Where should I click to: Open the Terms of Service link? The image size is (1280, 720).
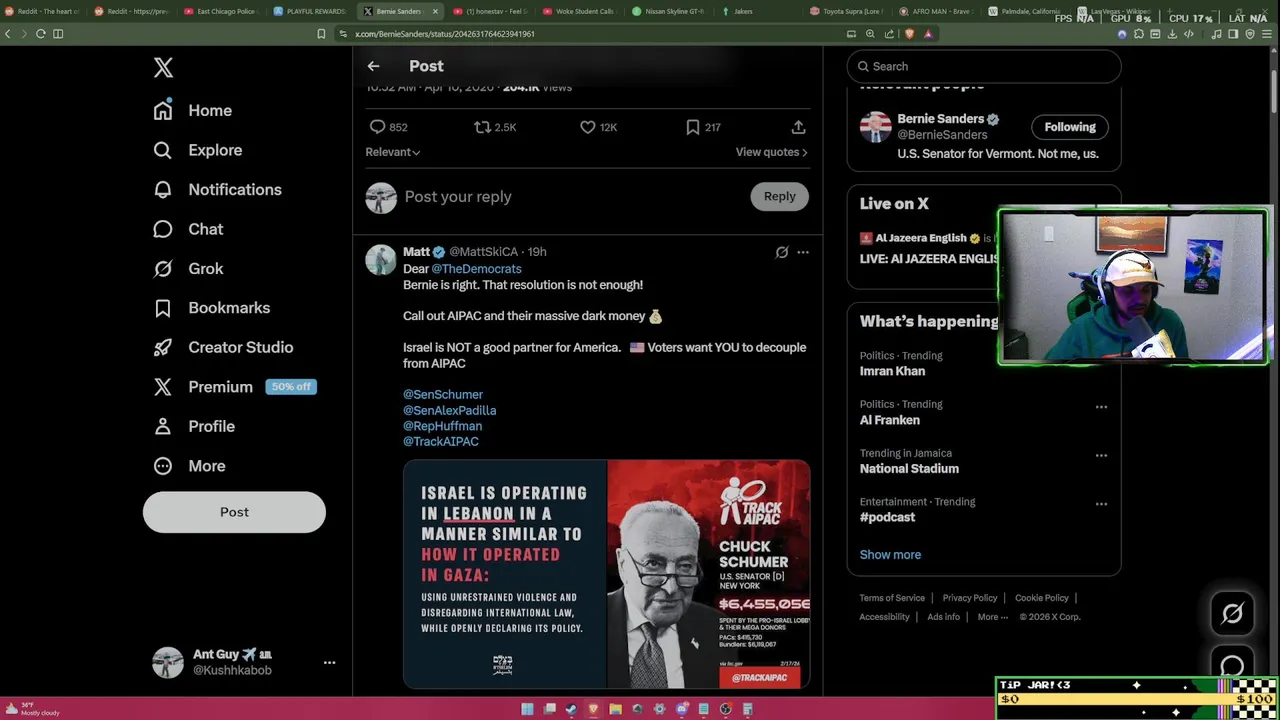[x=892, y=598]
